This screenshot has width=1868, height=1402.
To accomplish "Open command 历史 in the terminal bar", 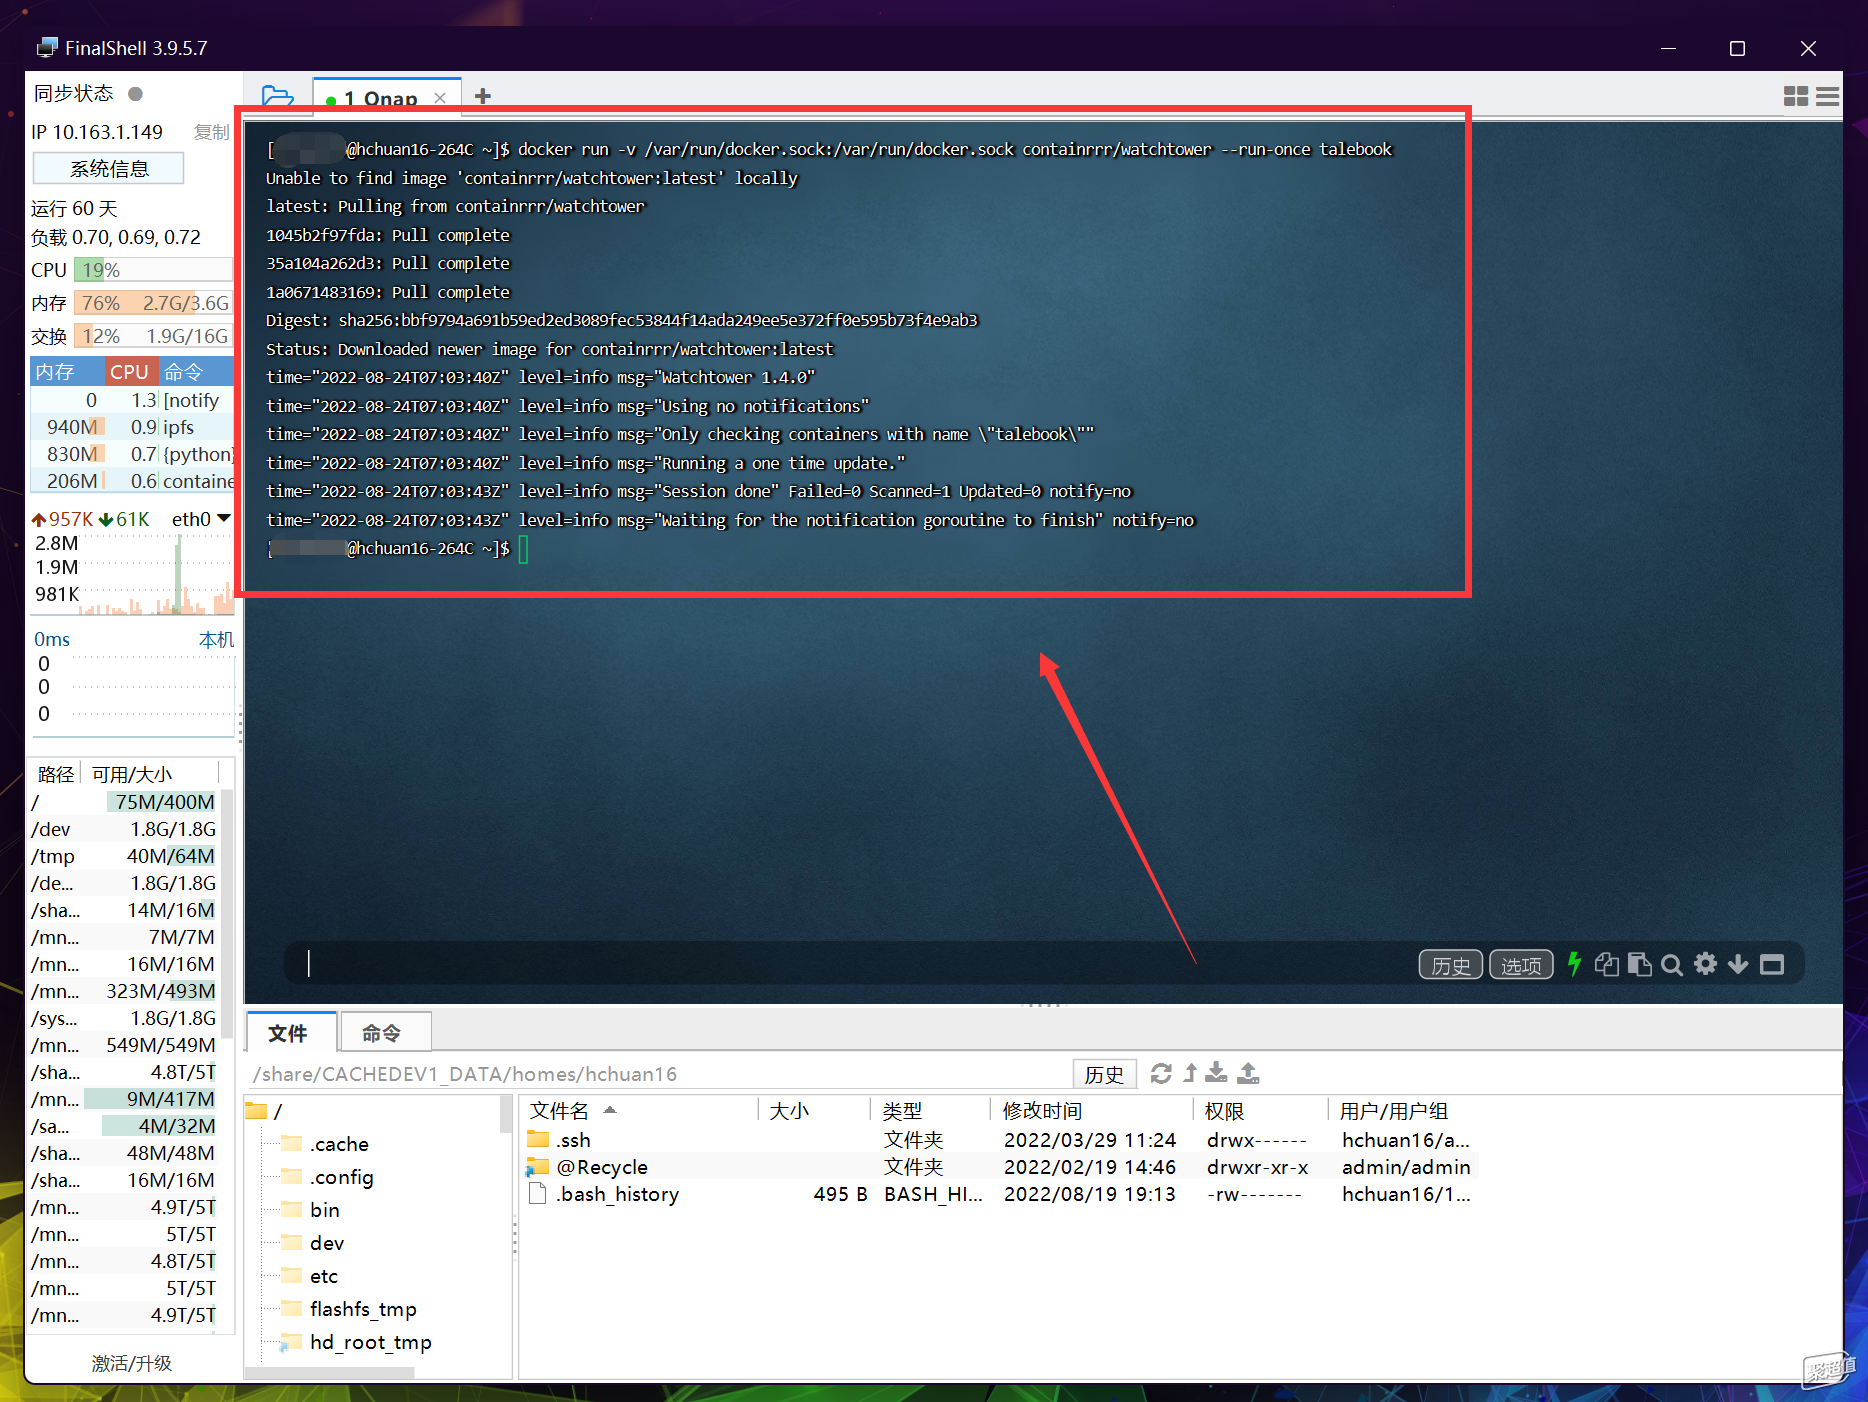I will click(1451, 965).
